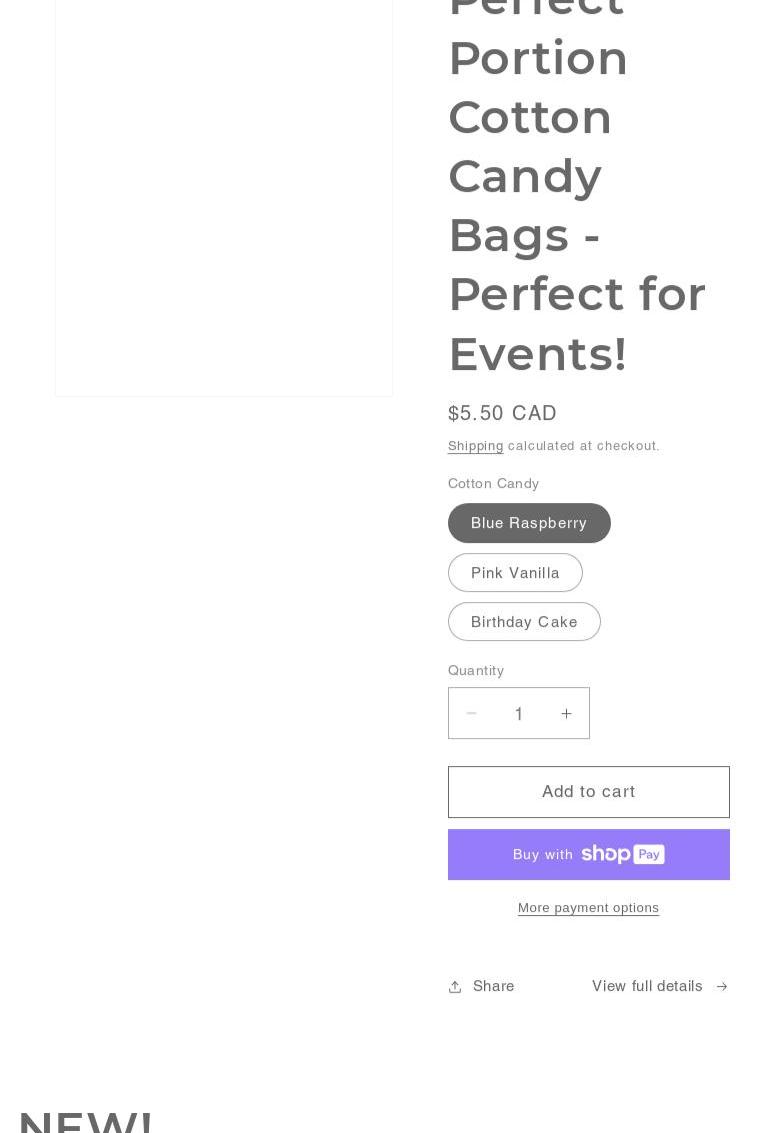Click the arrow beside View full details
The width and height of the screenshot is (765, 1133).
pos(721,986)
